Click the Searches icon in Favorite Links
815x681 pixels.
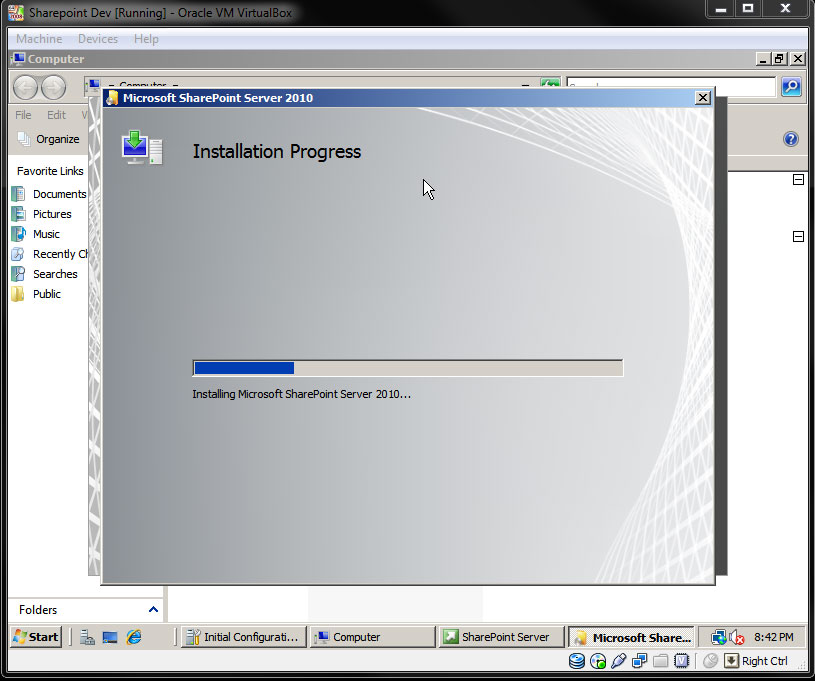pyautogui.click(x=18, y=274)
